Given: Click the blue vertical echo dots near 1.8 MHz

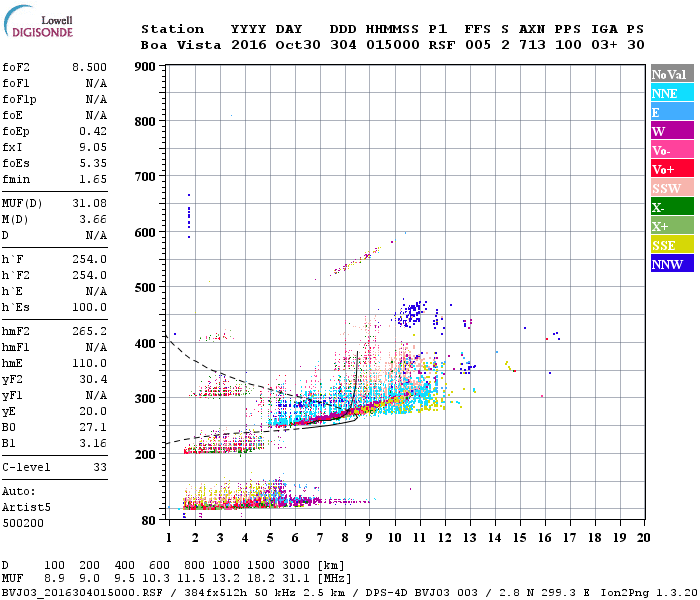Looking at the screenshot, I should point(189,216).
